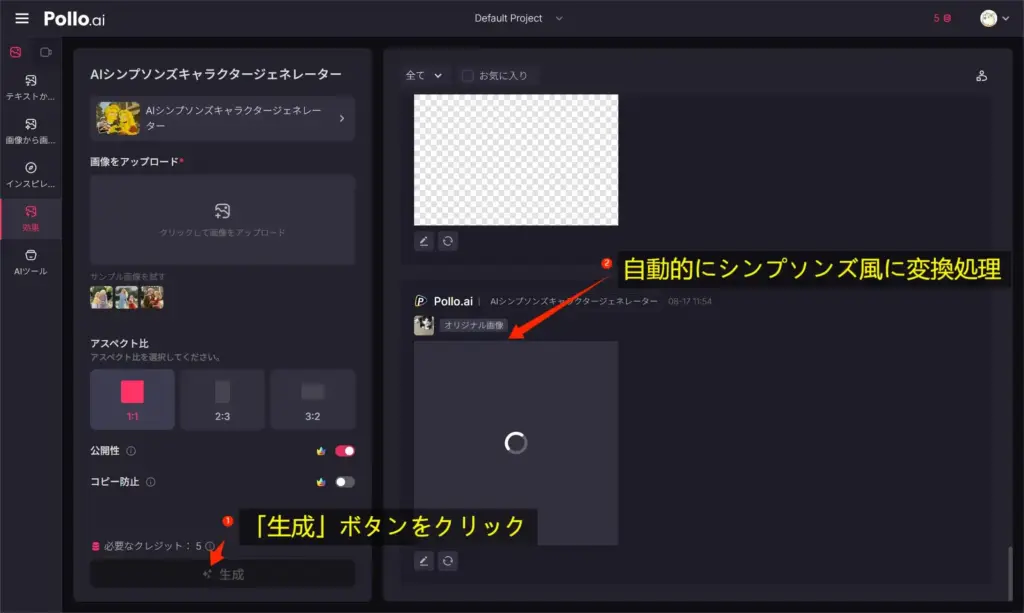Screen dimensions: 1024x613
Task: Choose the second sample image
Action: click(x=127, y=298)
